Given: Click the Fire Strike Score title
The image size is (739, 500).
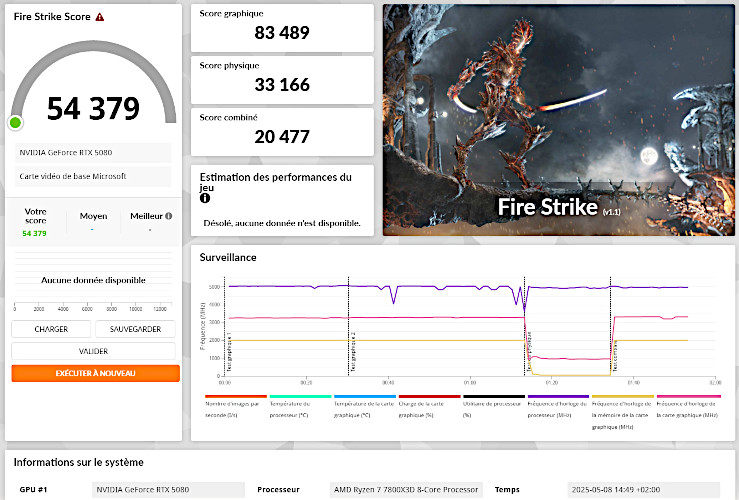Looking at the screenshot, I should point(52,16).
